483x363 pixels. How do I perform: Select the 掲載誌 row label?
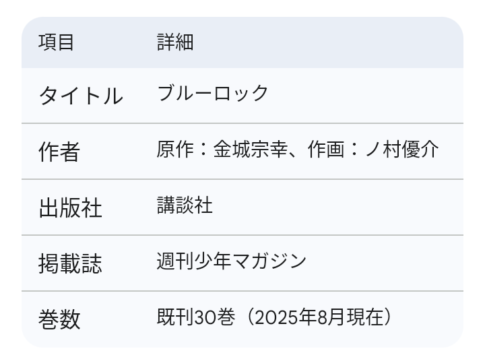pos(70,264)
